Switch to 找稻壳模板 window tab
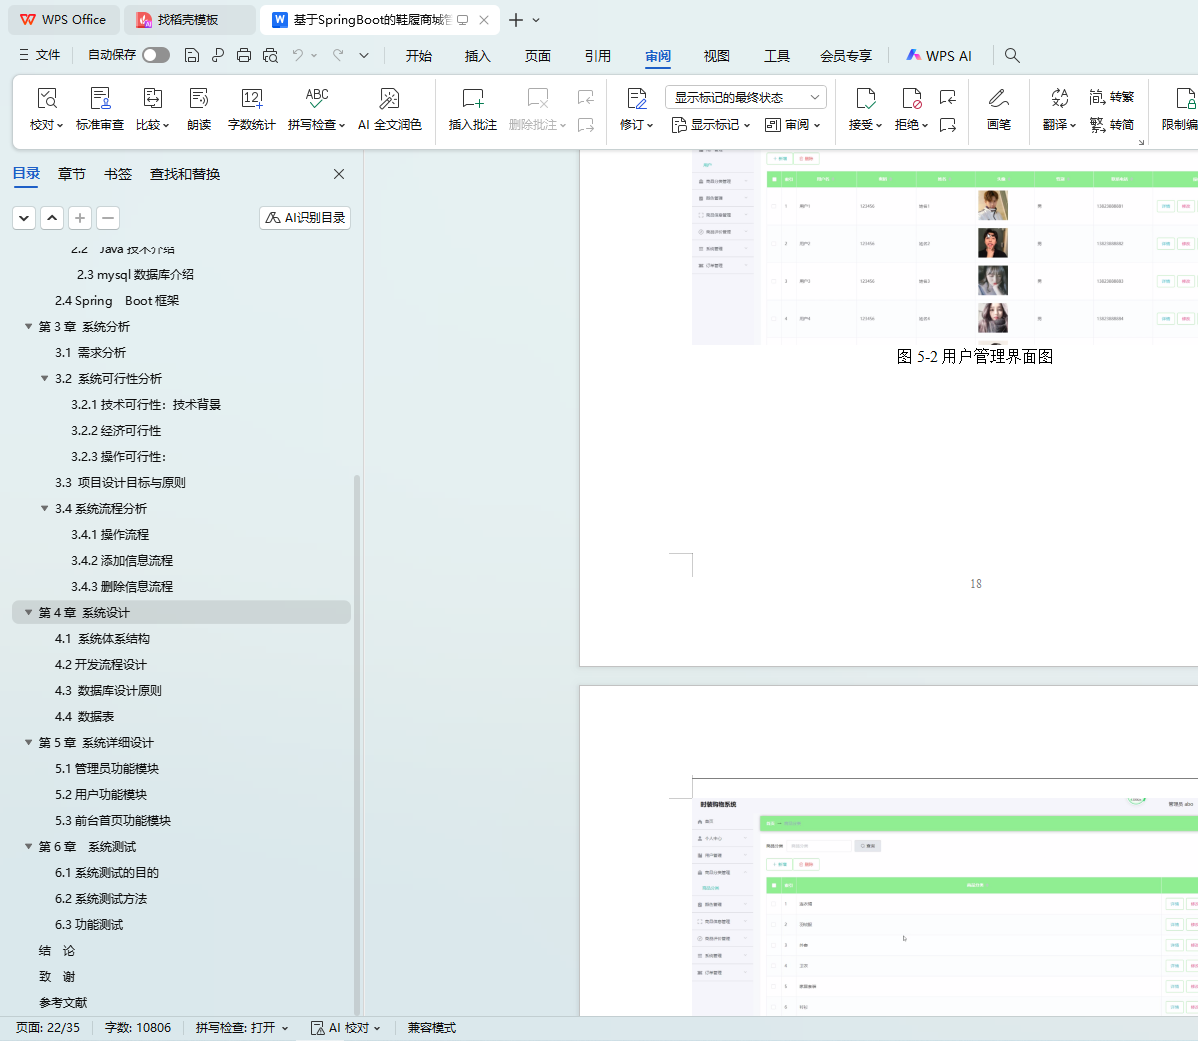Screen dimensions: 1198x1041 (188, 20)
